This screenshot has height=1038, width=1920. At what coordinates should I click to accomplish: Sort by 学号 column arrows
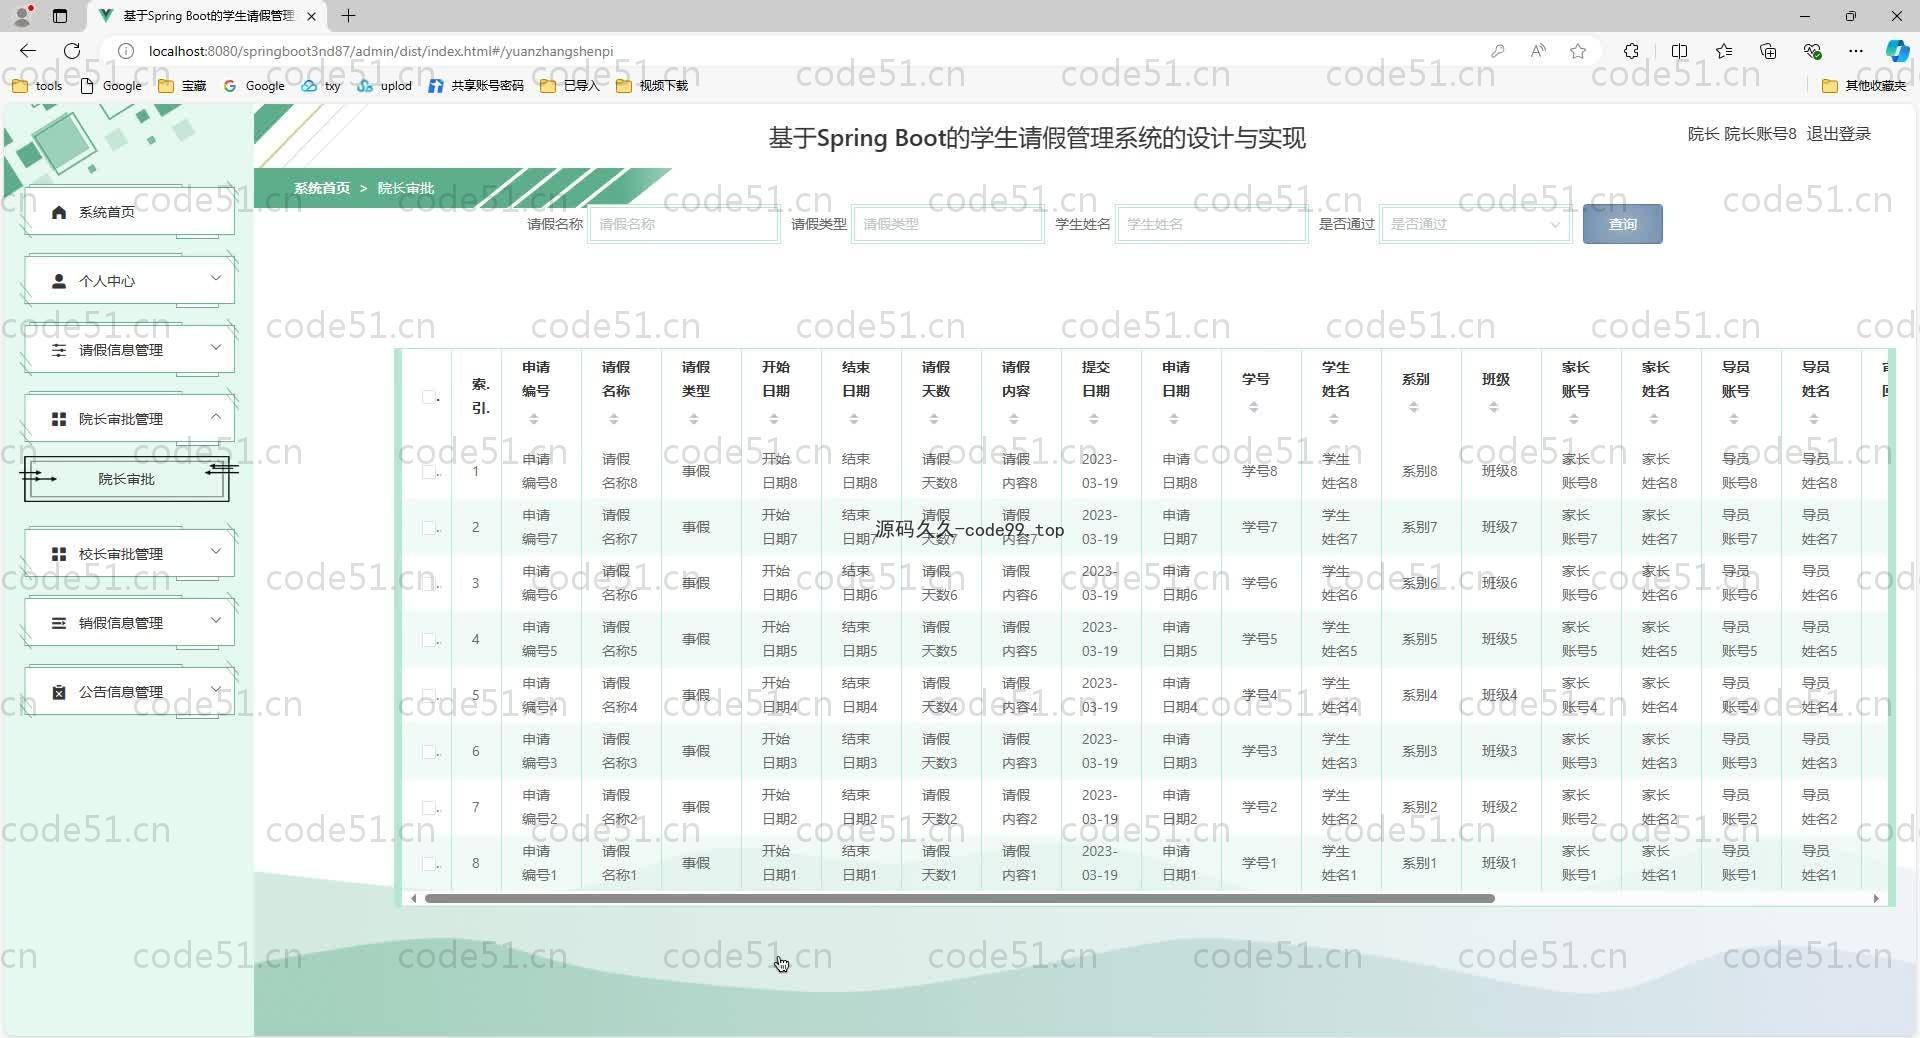pos(1254,407)
